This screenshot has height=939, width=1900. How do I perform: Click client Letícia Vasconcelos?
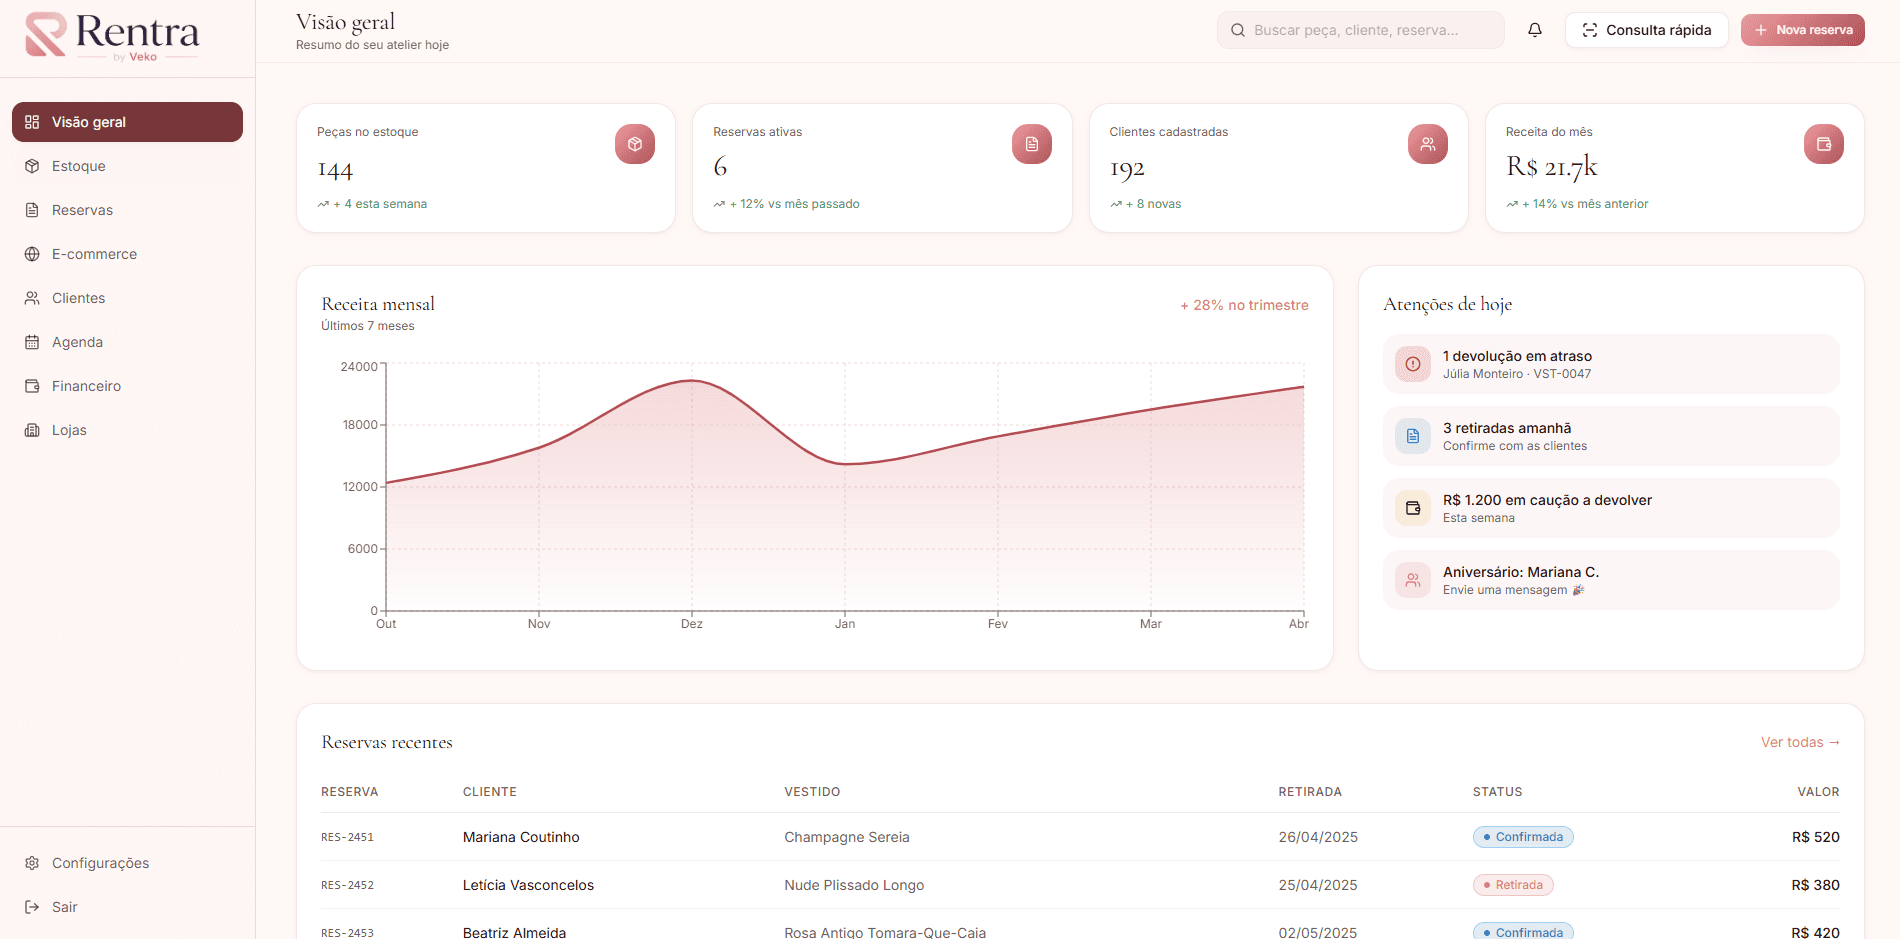528,885
